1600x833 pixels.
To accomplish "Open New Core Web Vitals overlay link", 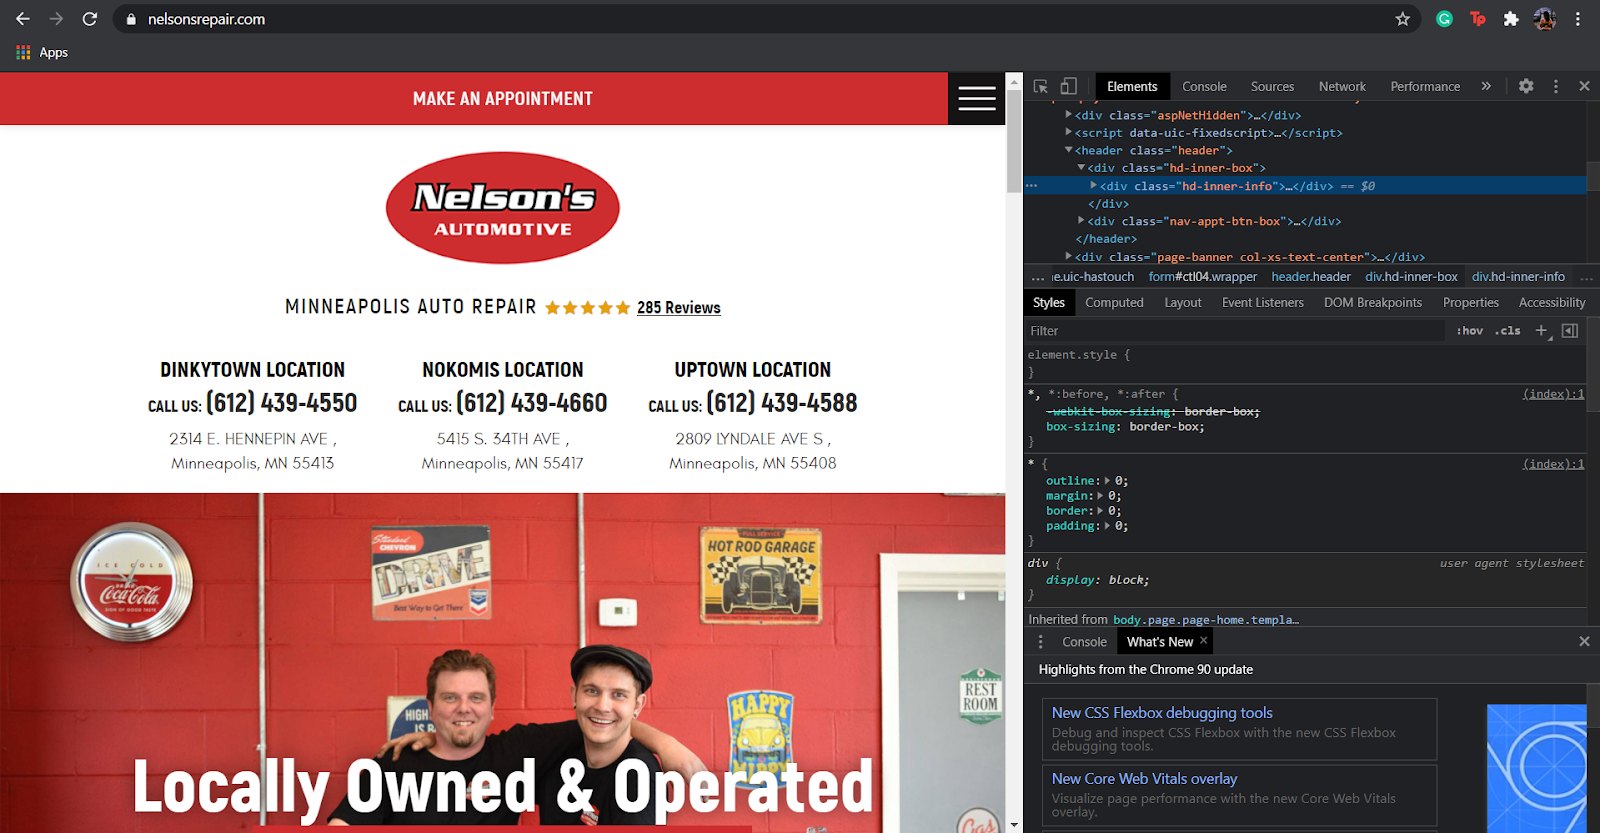I will (1144, 779).
